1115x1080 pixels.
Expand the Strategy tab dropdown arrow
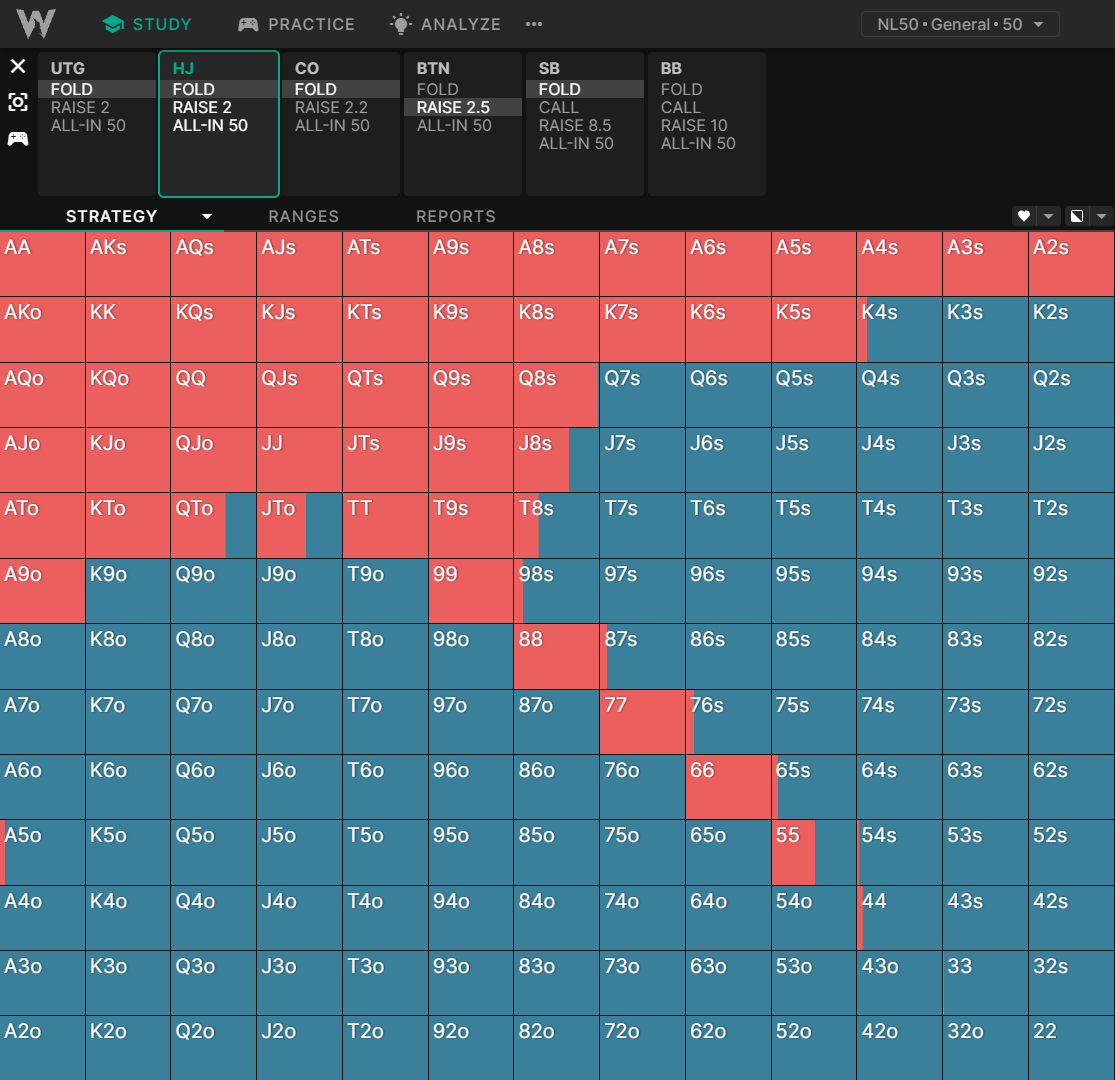tap(207, 216)
